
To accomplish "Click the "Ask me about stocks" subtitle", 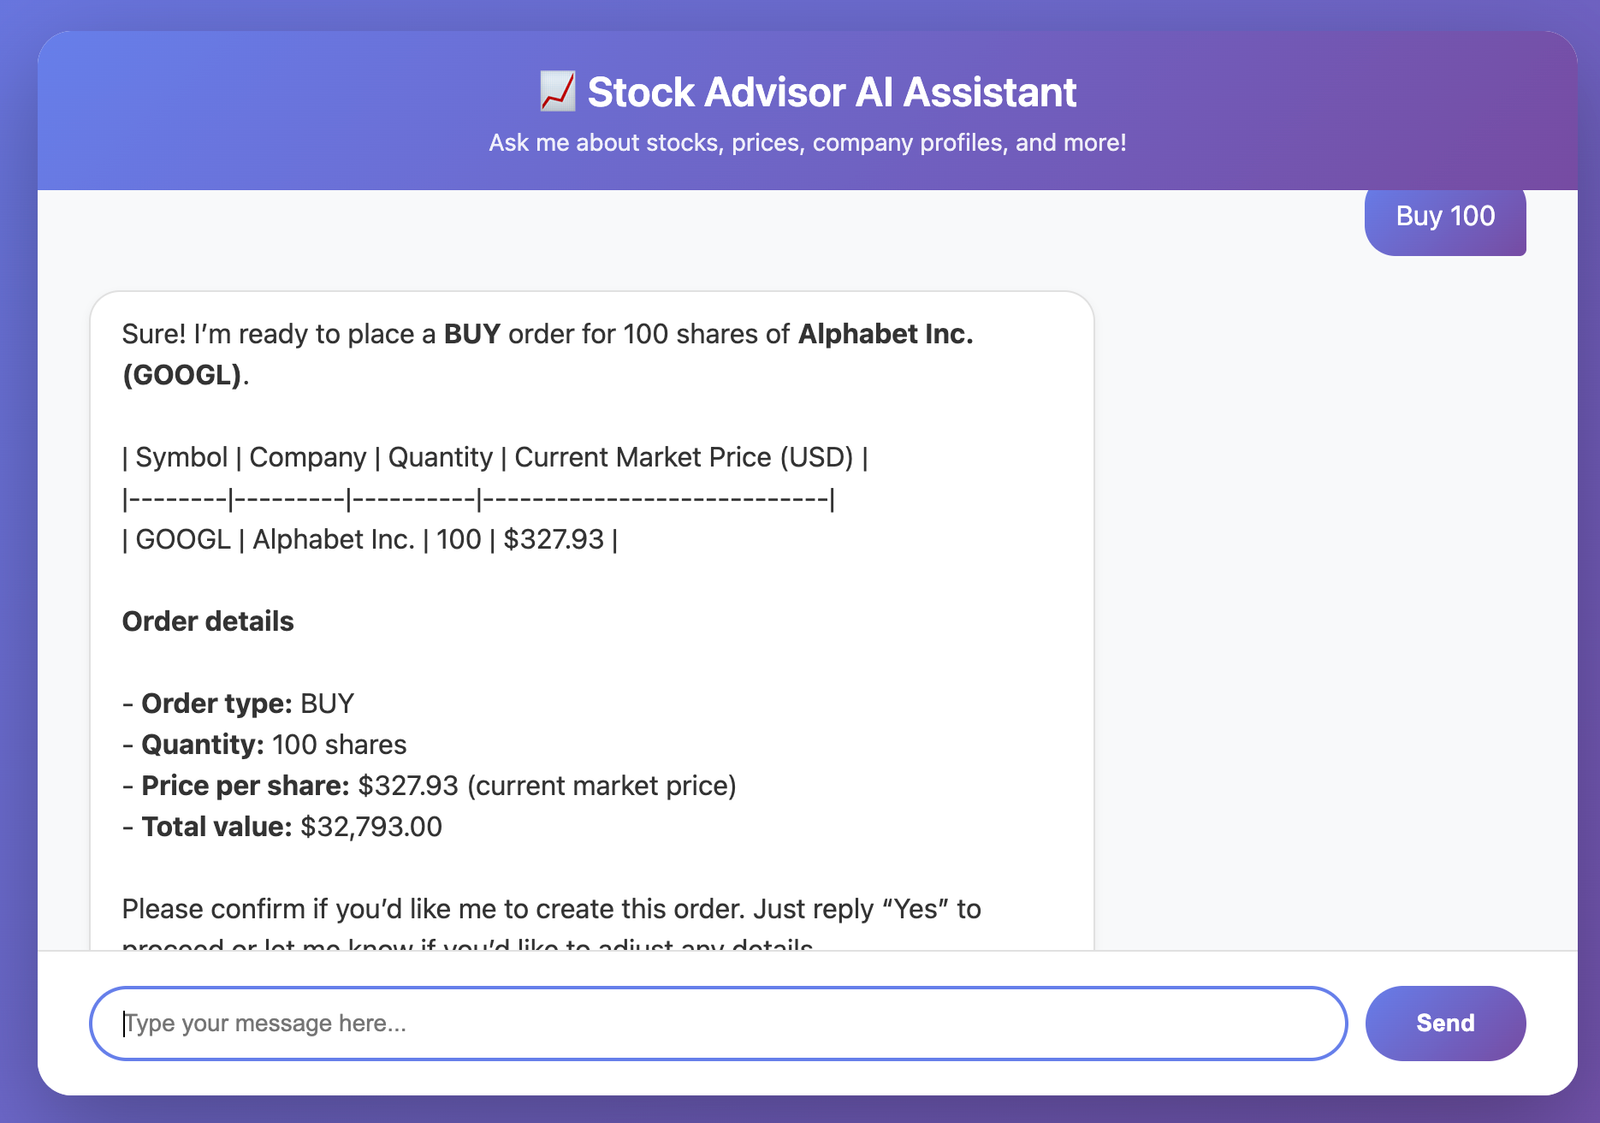I will (x=807, y=143).
